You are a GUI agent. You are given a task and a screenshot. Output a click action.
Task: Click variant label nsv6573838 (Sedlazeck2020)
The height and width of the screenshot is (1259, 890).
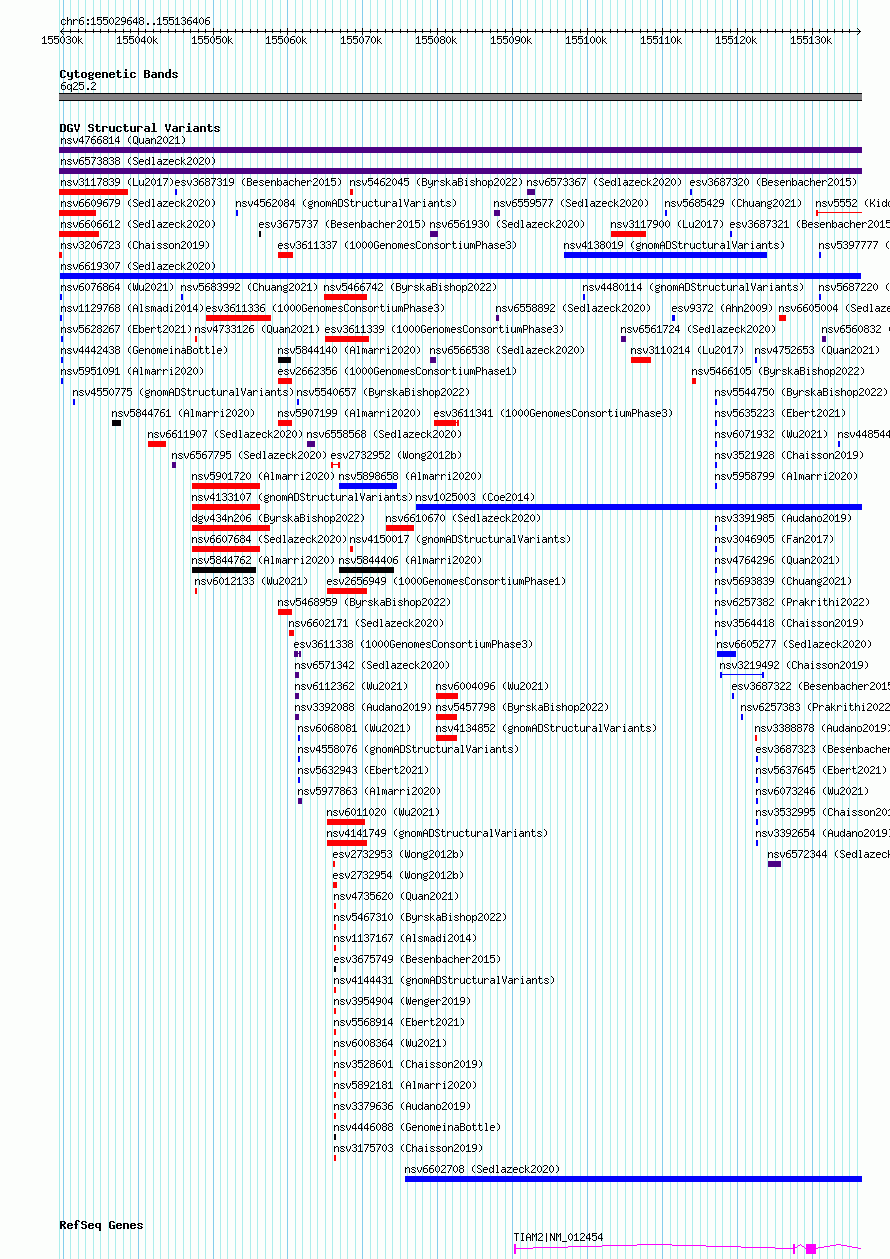tap(137, 161)
